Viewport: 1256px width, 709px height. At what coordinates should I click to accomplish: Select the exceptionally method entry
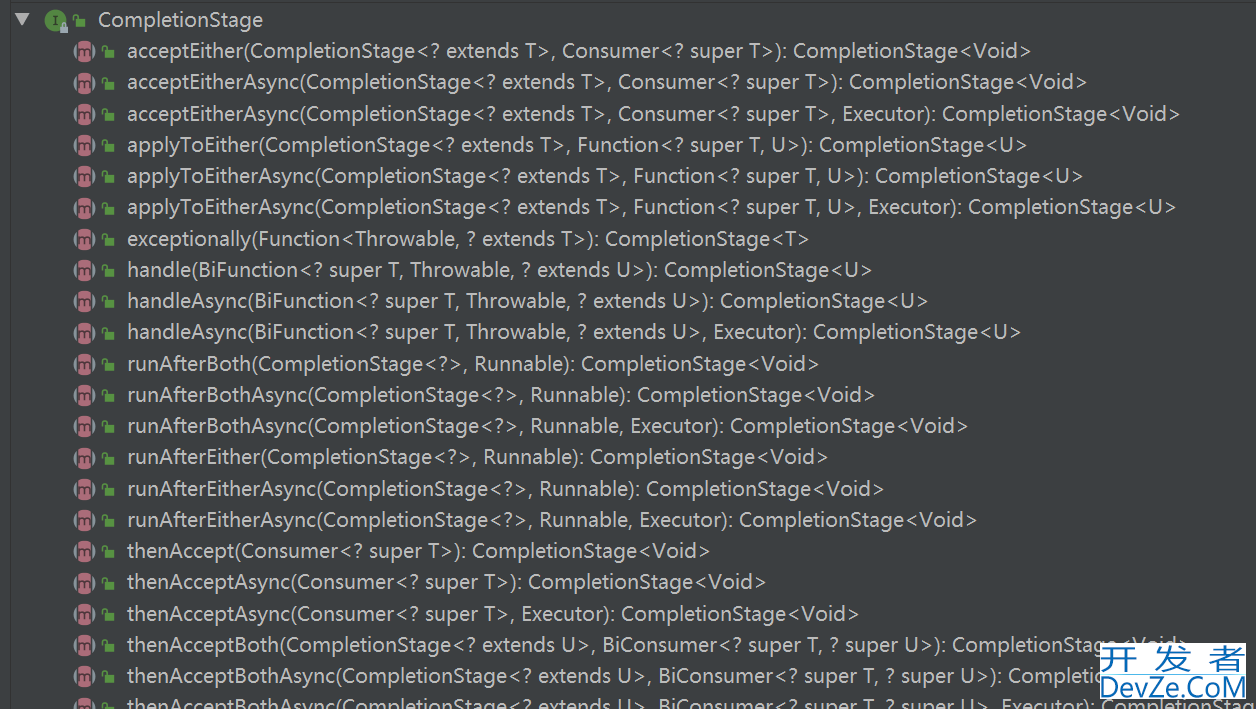click(x=467, y=239)
